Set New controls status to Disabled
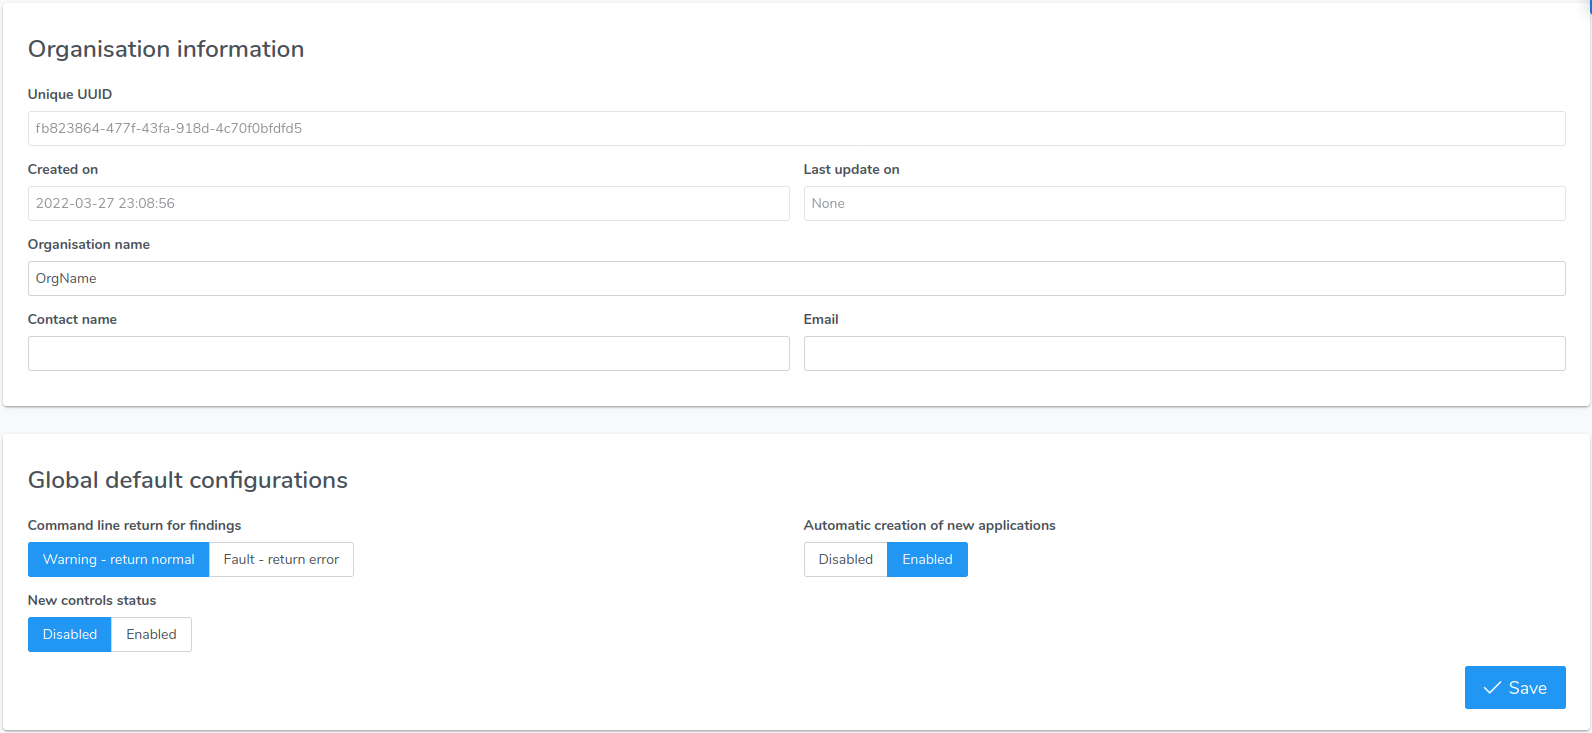Viewport: 1592px width, 733px height. [70, 635]
